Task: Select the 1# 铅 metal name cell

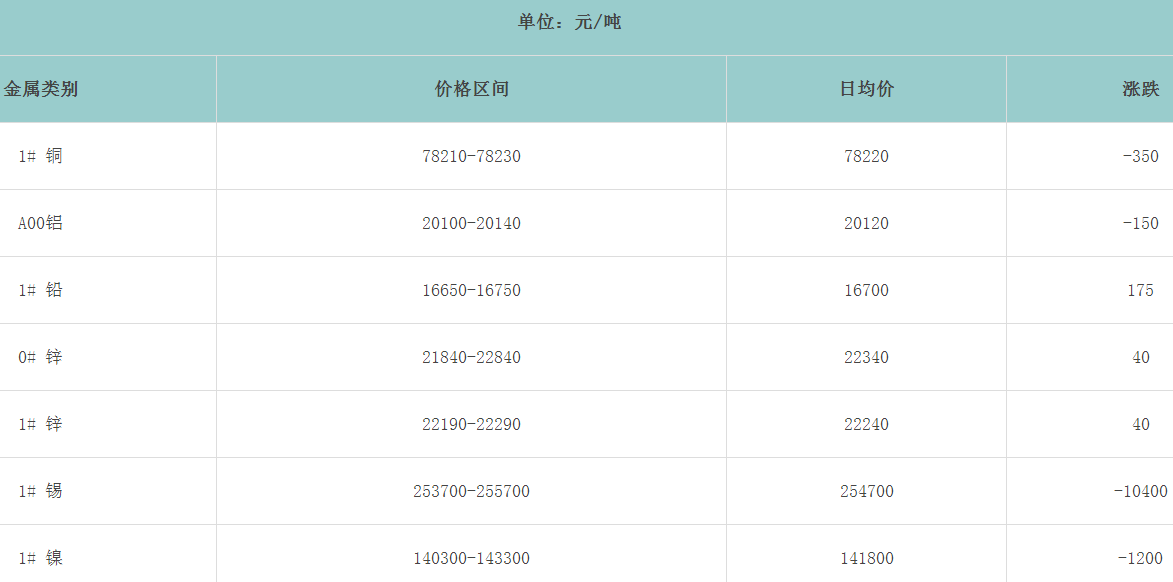Action: coord(40,290)
